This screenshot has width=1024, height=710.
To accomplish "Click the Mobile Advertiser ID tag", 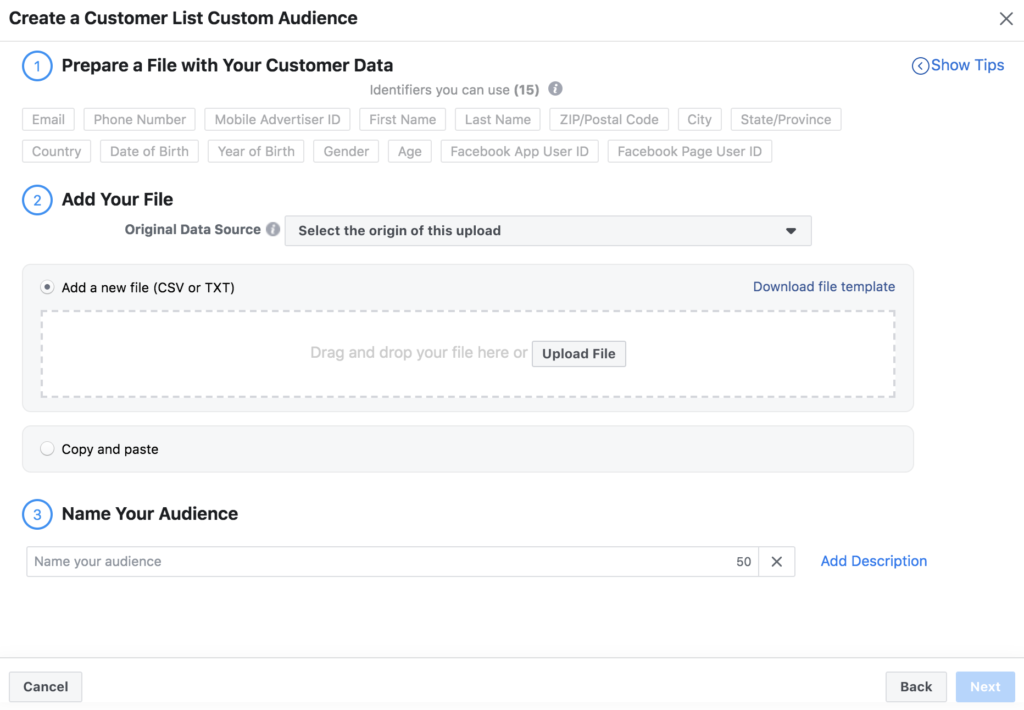I will point(278,120).
